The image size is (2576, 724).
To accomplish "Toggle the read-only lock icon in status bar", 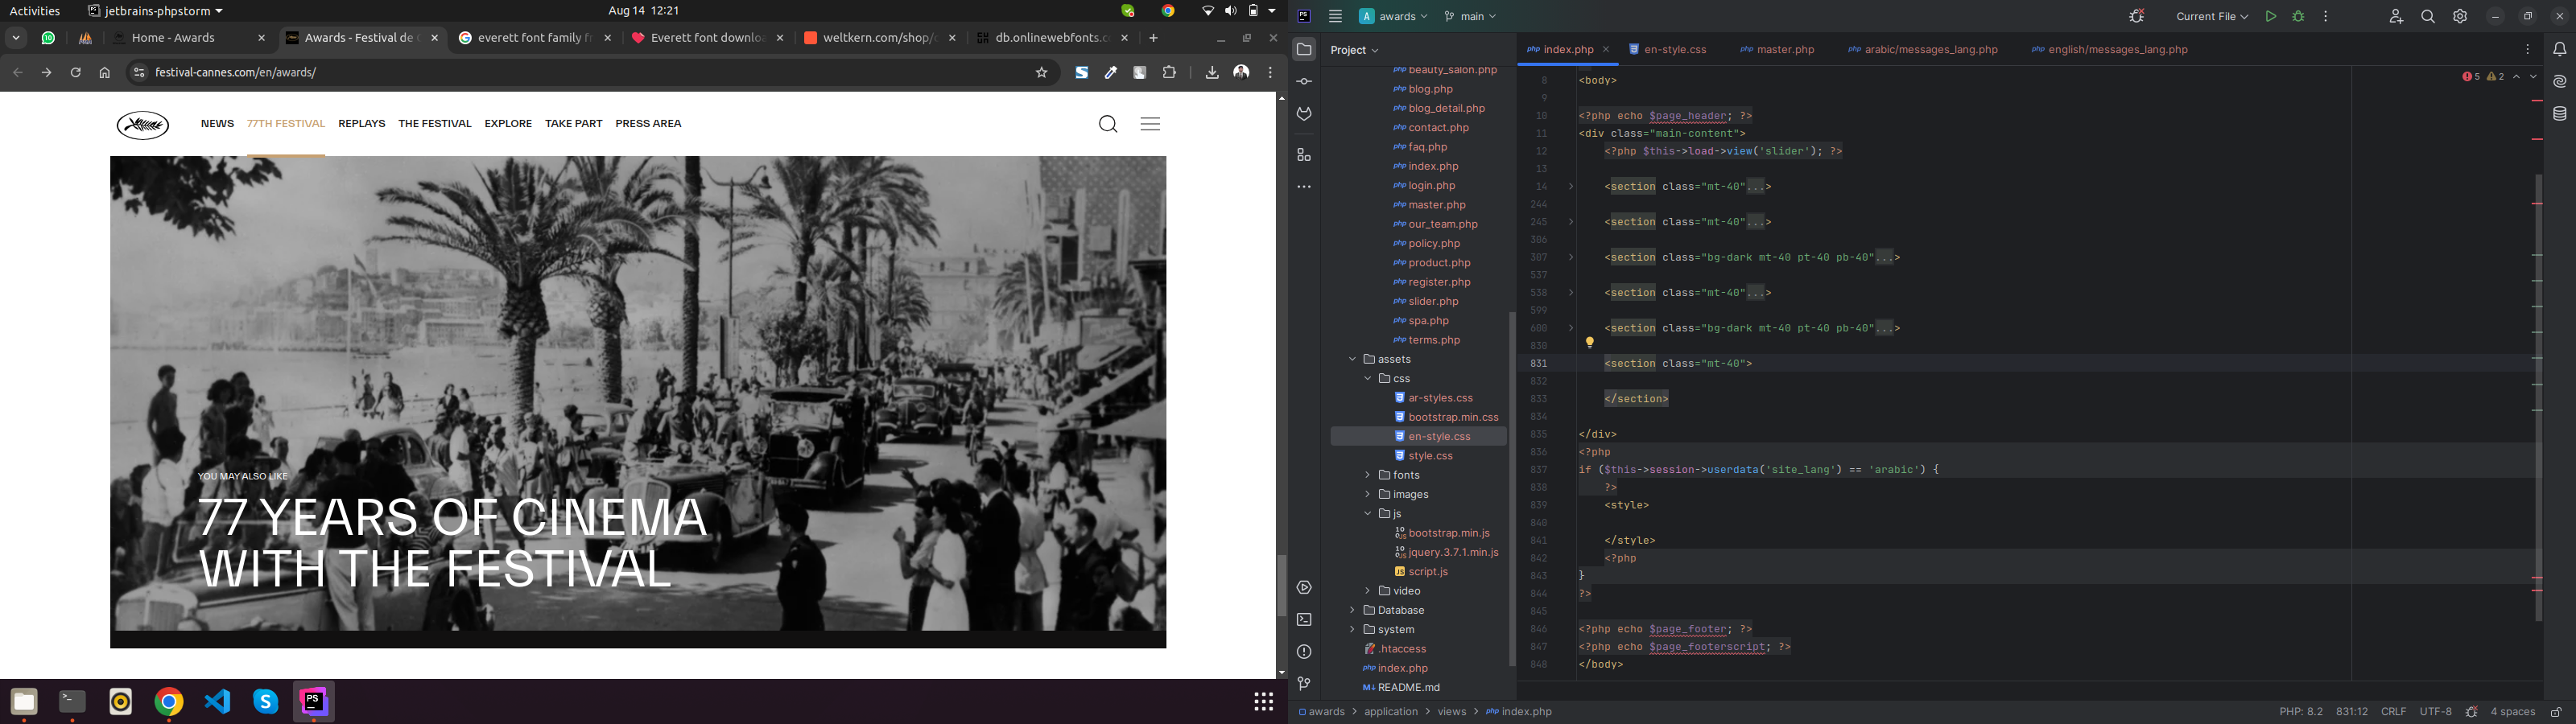I will (2556, 712).
